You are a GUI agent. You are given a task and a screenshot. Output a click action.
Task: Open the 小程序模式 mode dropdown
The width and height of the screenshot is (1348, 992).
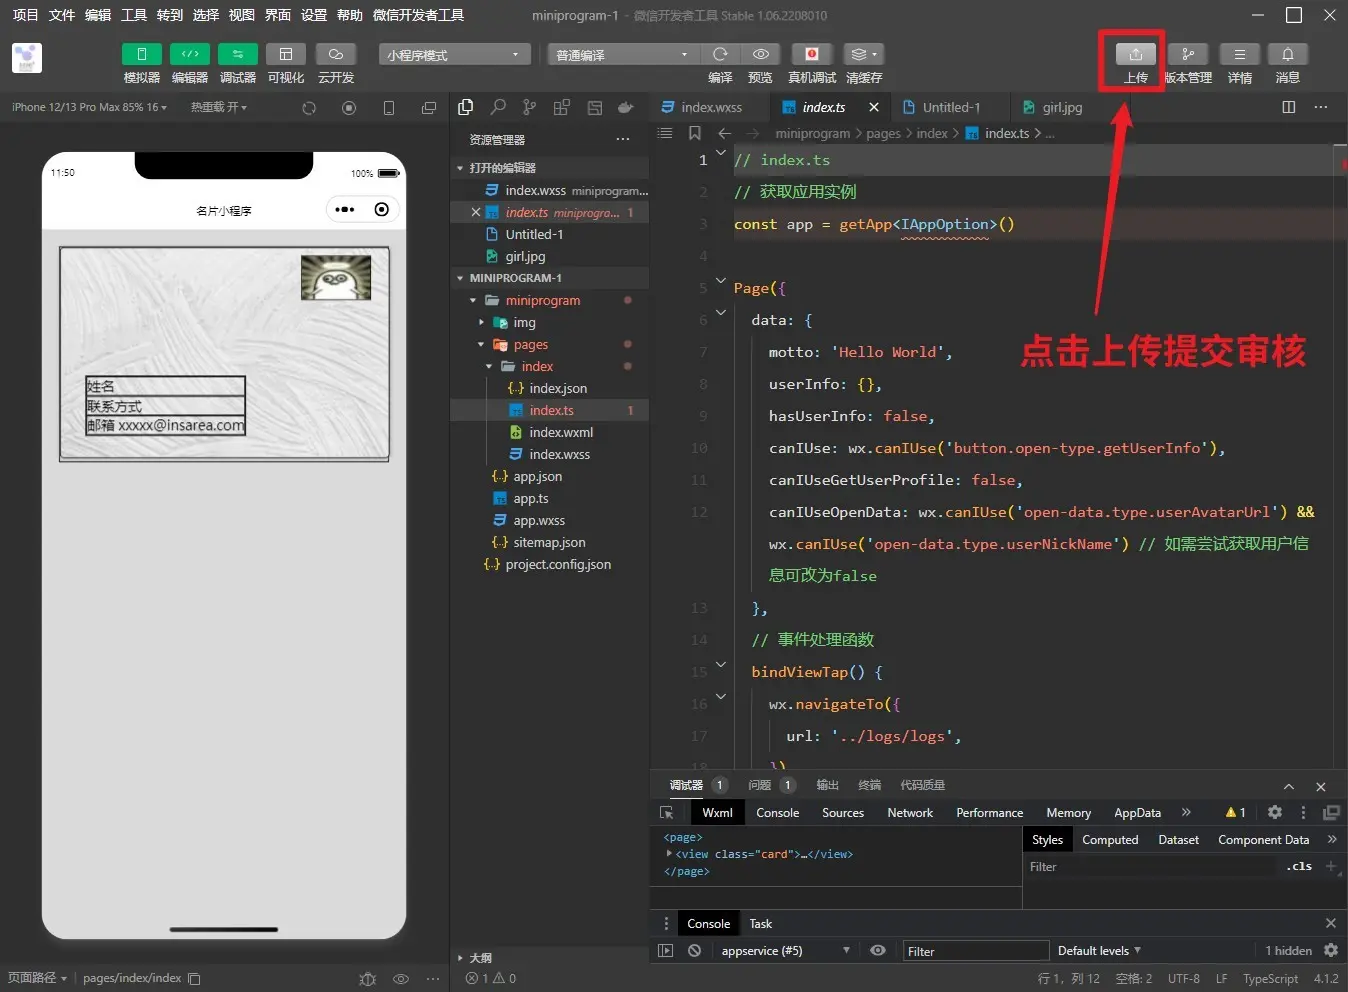[x=453, y=55]
